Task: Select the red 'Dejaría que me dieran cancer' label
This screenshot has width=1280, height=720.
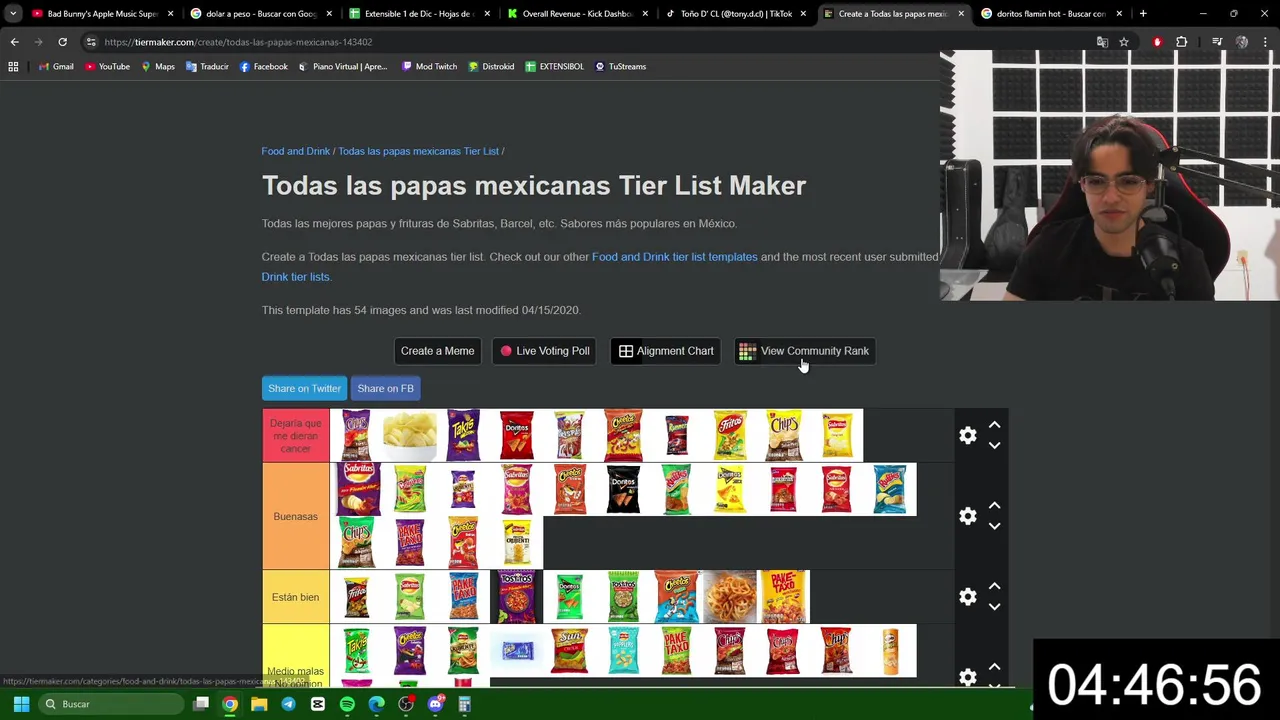Action: pyautogui.click(x=296, y=436)
